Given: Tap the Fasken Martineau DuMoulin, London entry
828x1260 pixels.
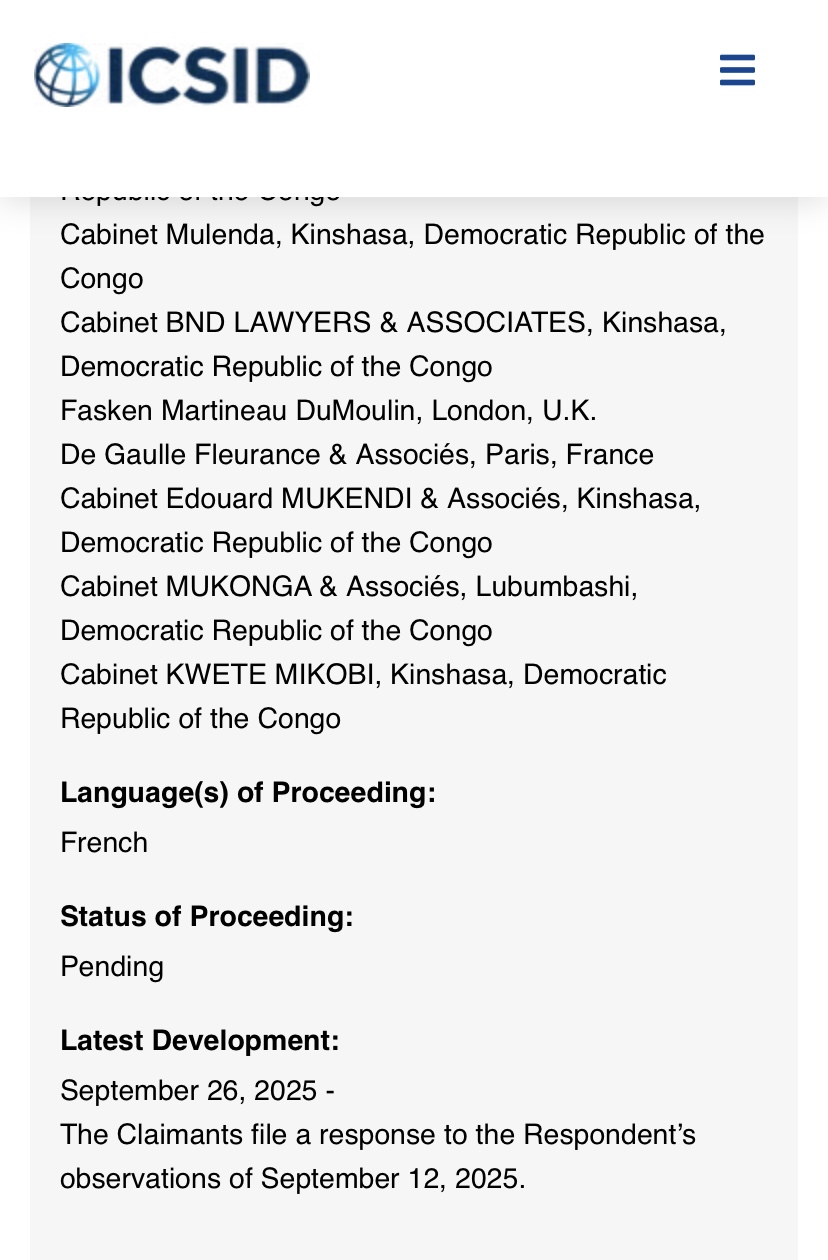Looking at the screenshot, I should coord(328,411).
